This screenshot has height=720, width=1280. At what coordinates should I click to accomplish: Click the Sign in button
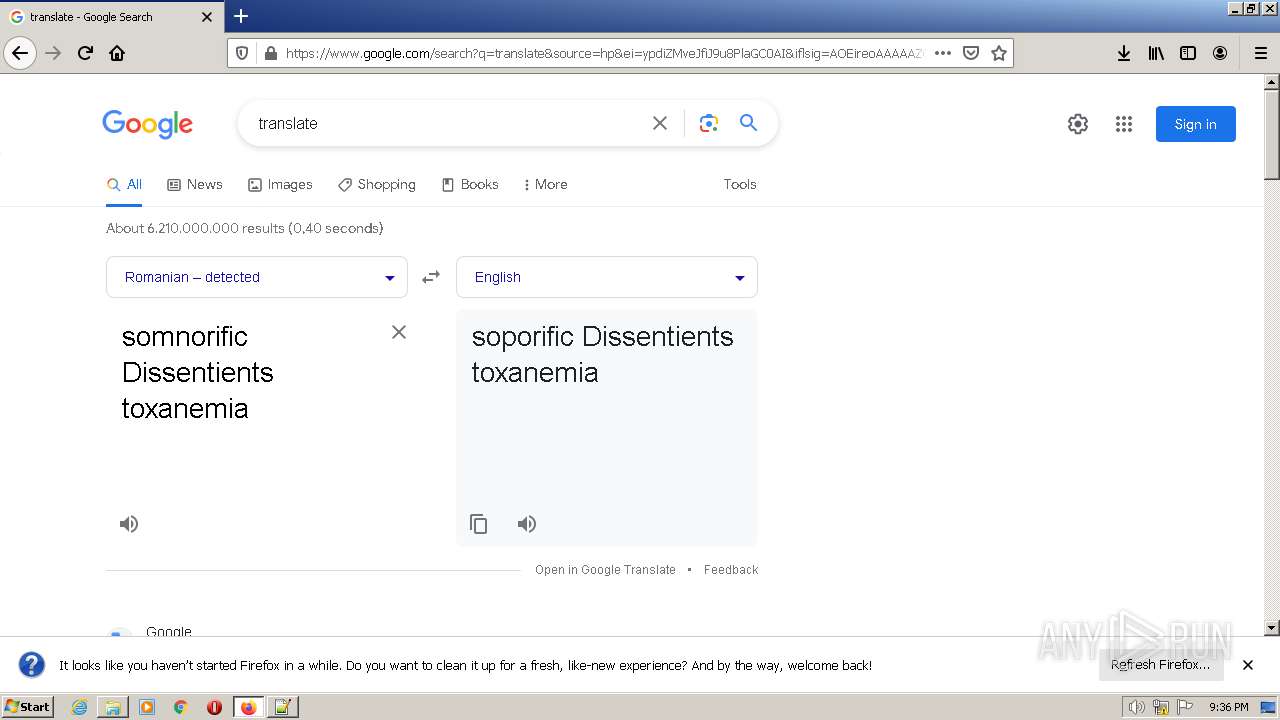coord(1196,124)
